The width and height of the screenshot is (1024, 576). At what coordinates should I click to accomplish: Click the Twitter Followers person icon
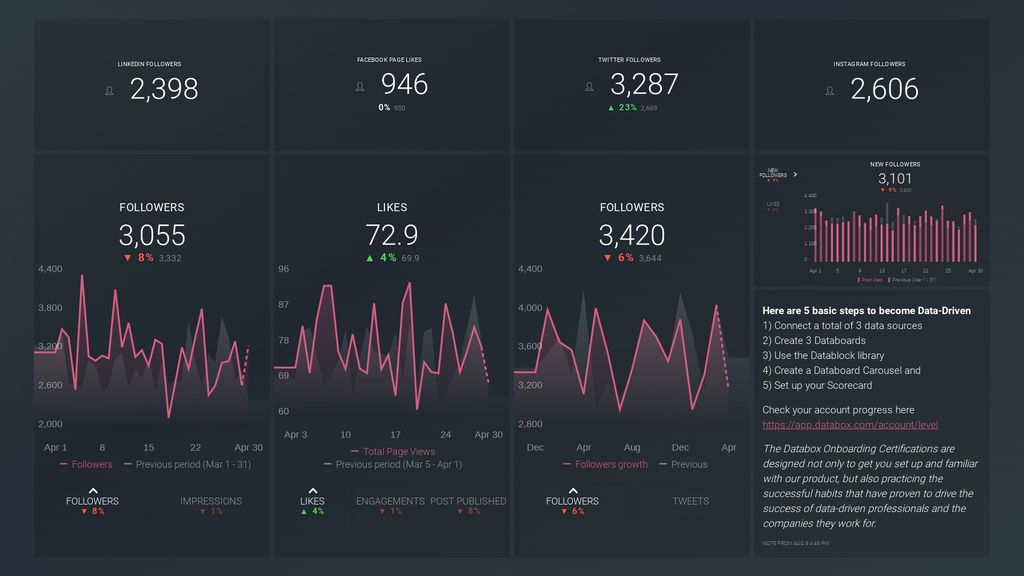(x=589, y=86)
